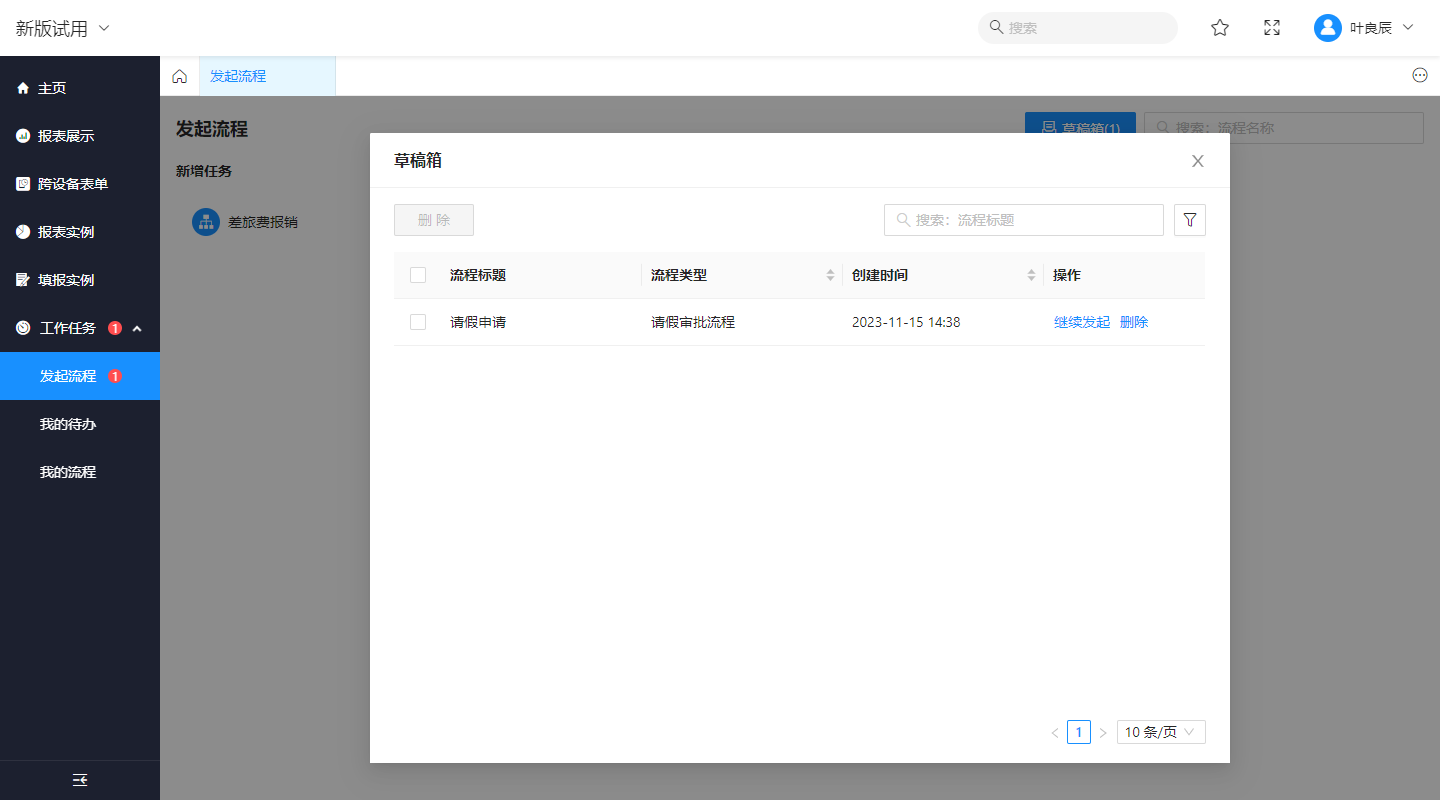Toggle fullscreen mode icon in header

(x=1272, y=28)
